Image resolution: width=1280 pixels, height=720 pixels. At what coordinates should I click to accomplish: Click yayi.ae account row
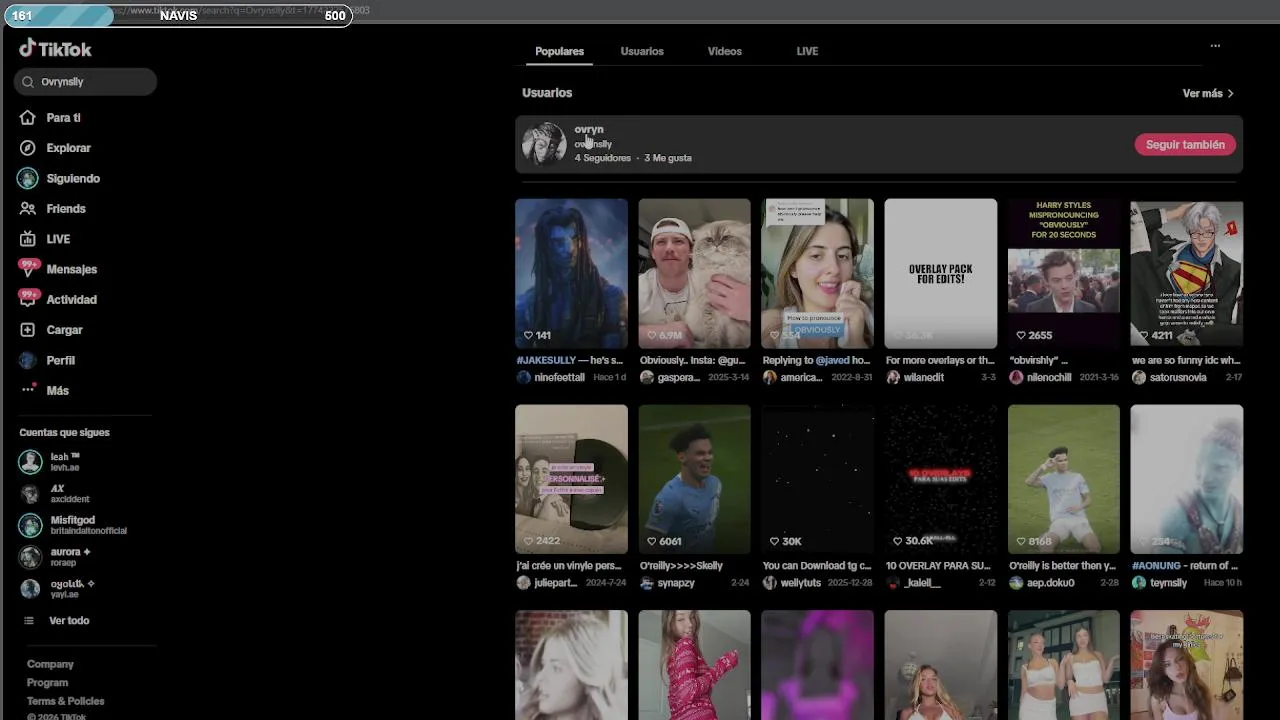(x=85, y=588)
